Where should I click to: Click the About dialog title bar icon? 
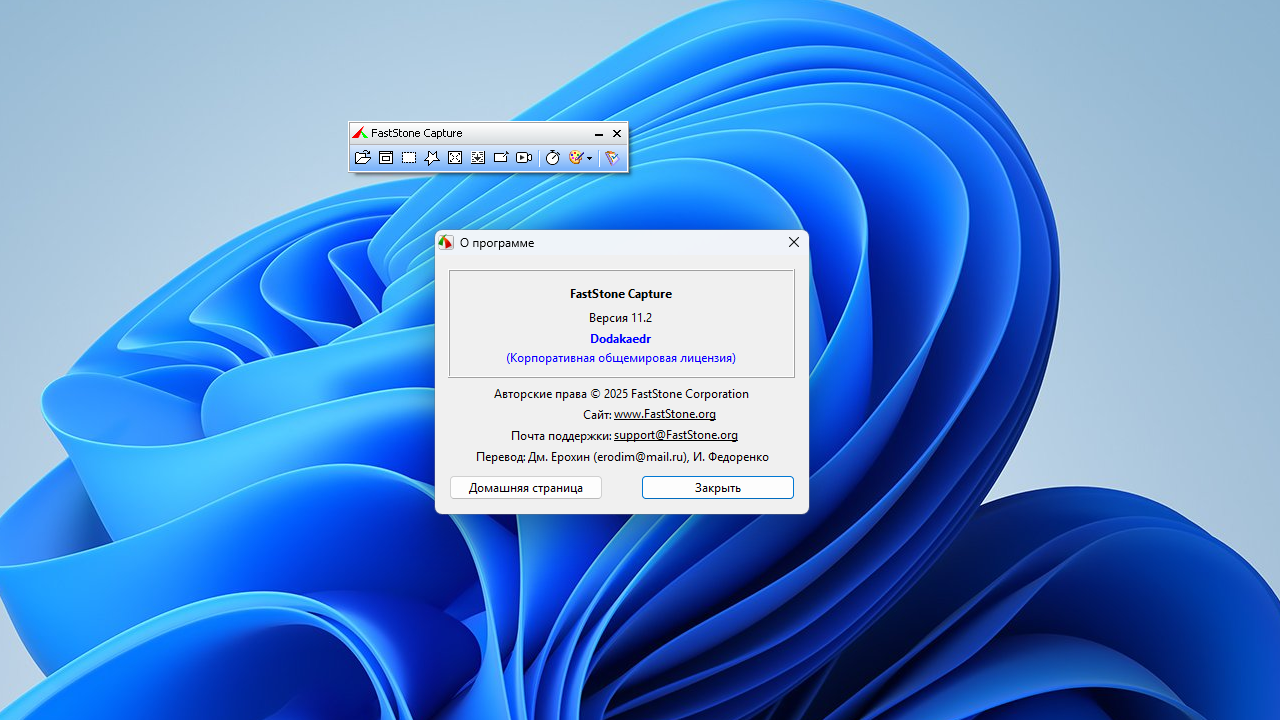tap(446, 242)
